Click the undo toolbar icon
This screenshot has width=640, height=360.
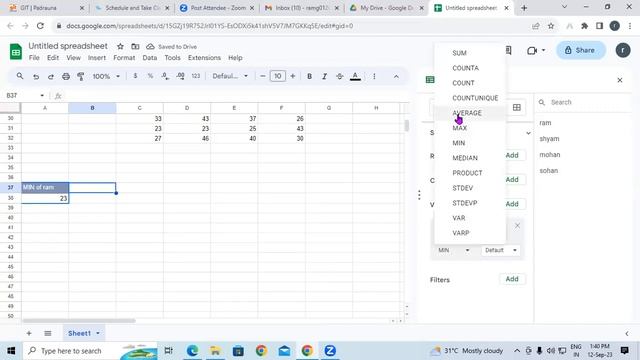click(36, 76)
